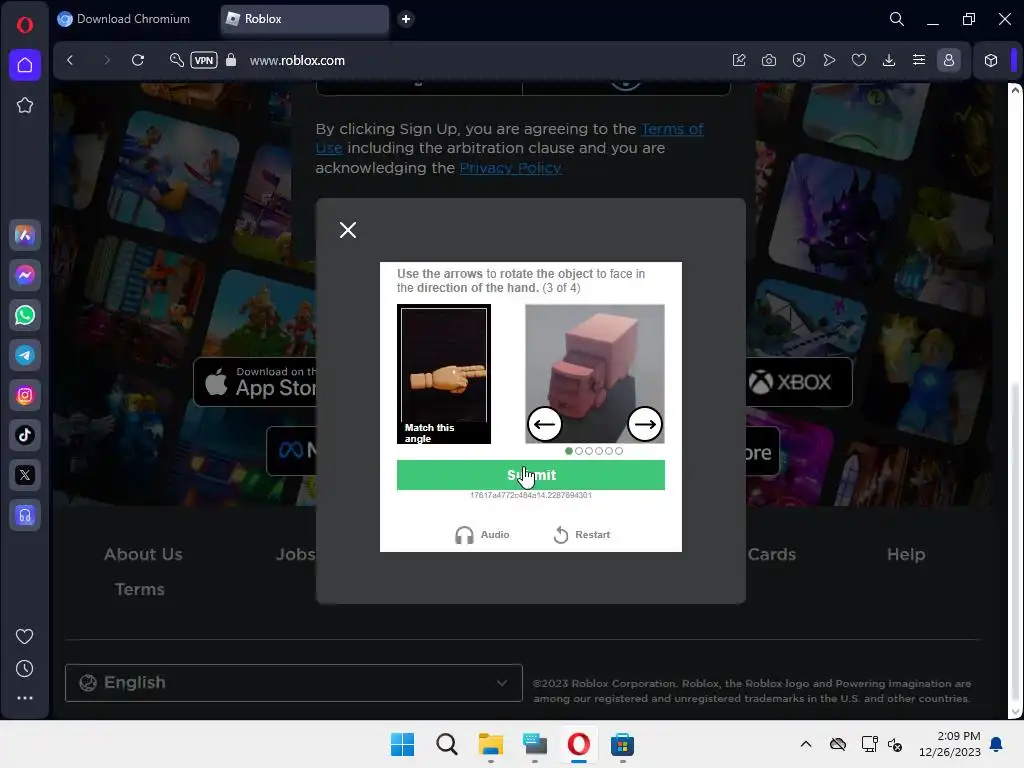1024x768 pixels.
Task: View site security lock info
Action: [x=231, y=60]
